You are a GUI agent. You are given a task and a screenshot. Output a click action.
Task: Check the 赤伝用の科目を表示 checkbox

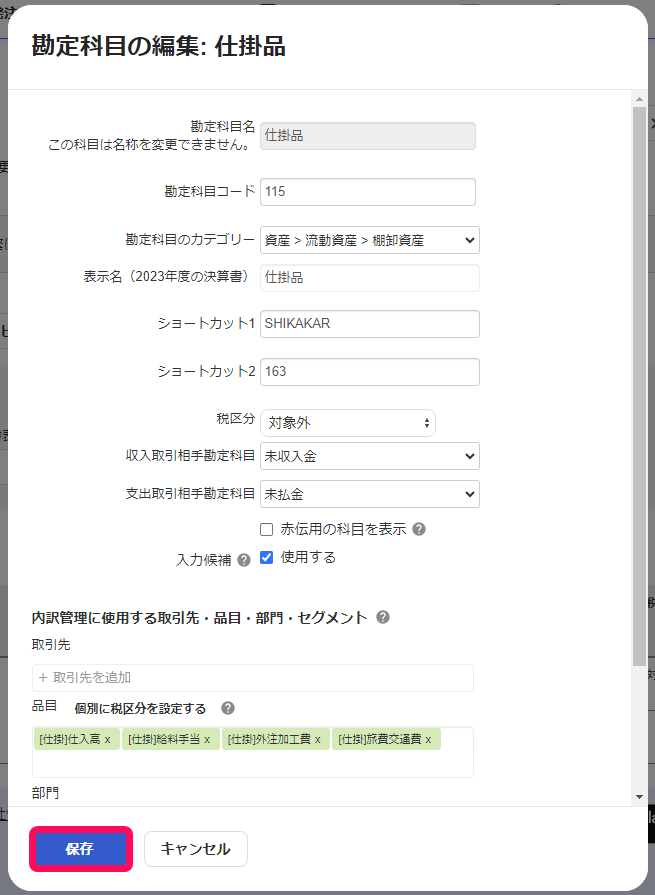pyautogui.click(x=266, y=529)
